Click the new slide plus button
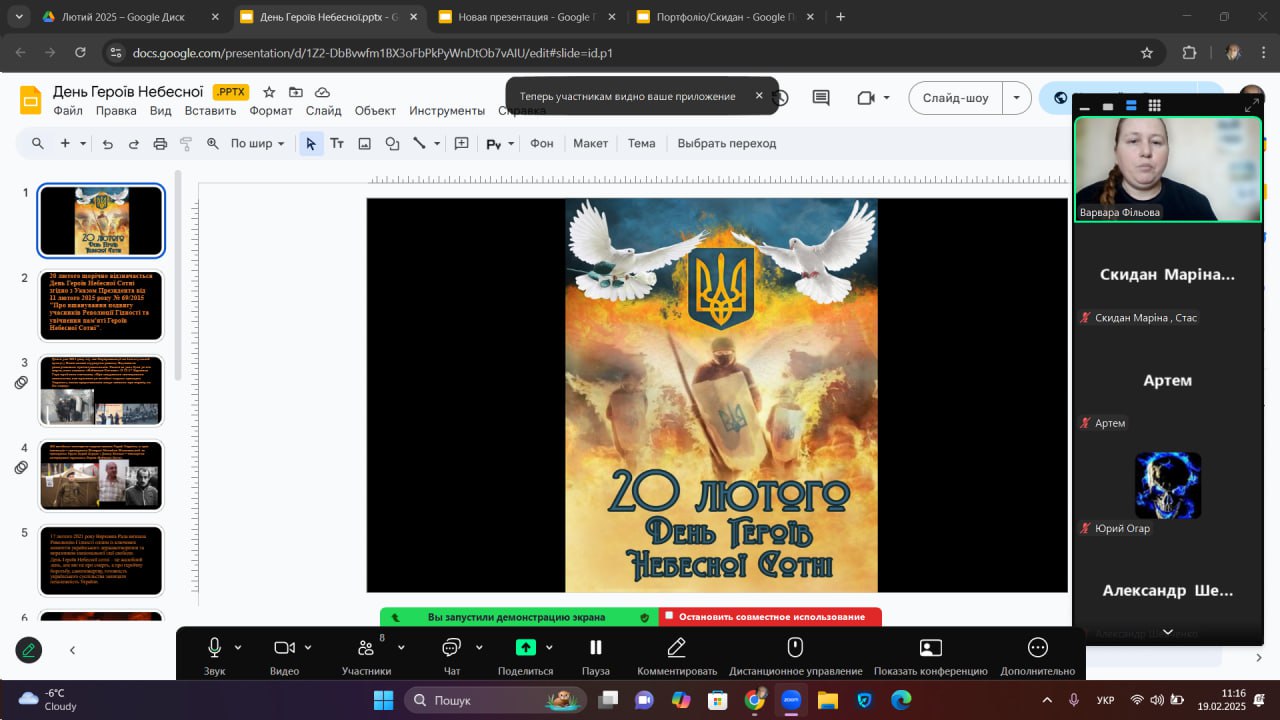 pos(65,143)
